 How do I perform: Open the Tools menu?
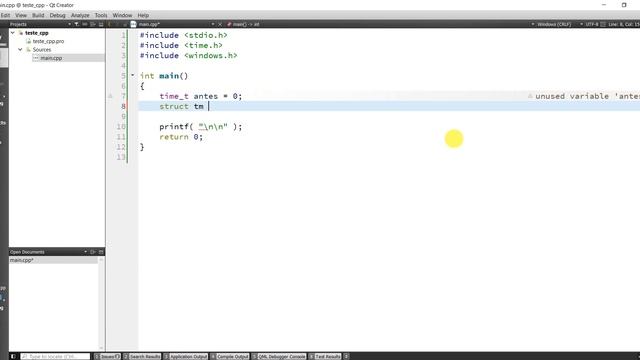tap(101, 15)
